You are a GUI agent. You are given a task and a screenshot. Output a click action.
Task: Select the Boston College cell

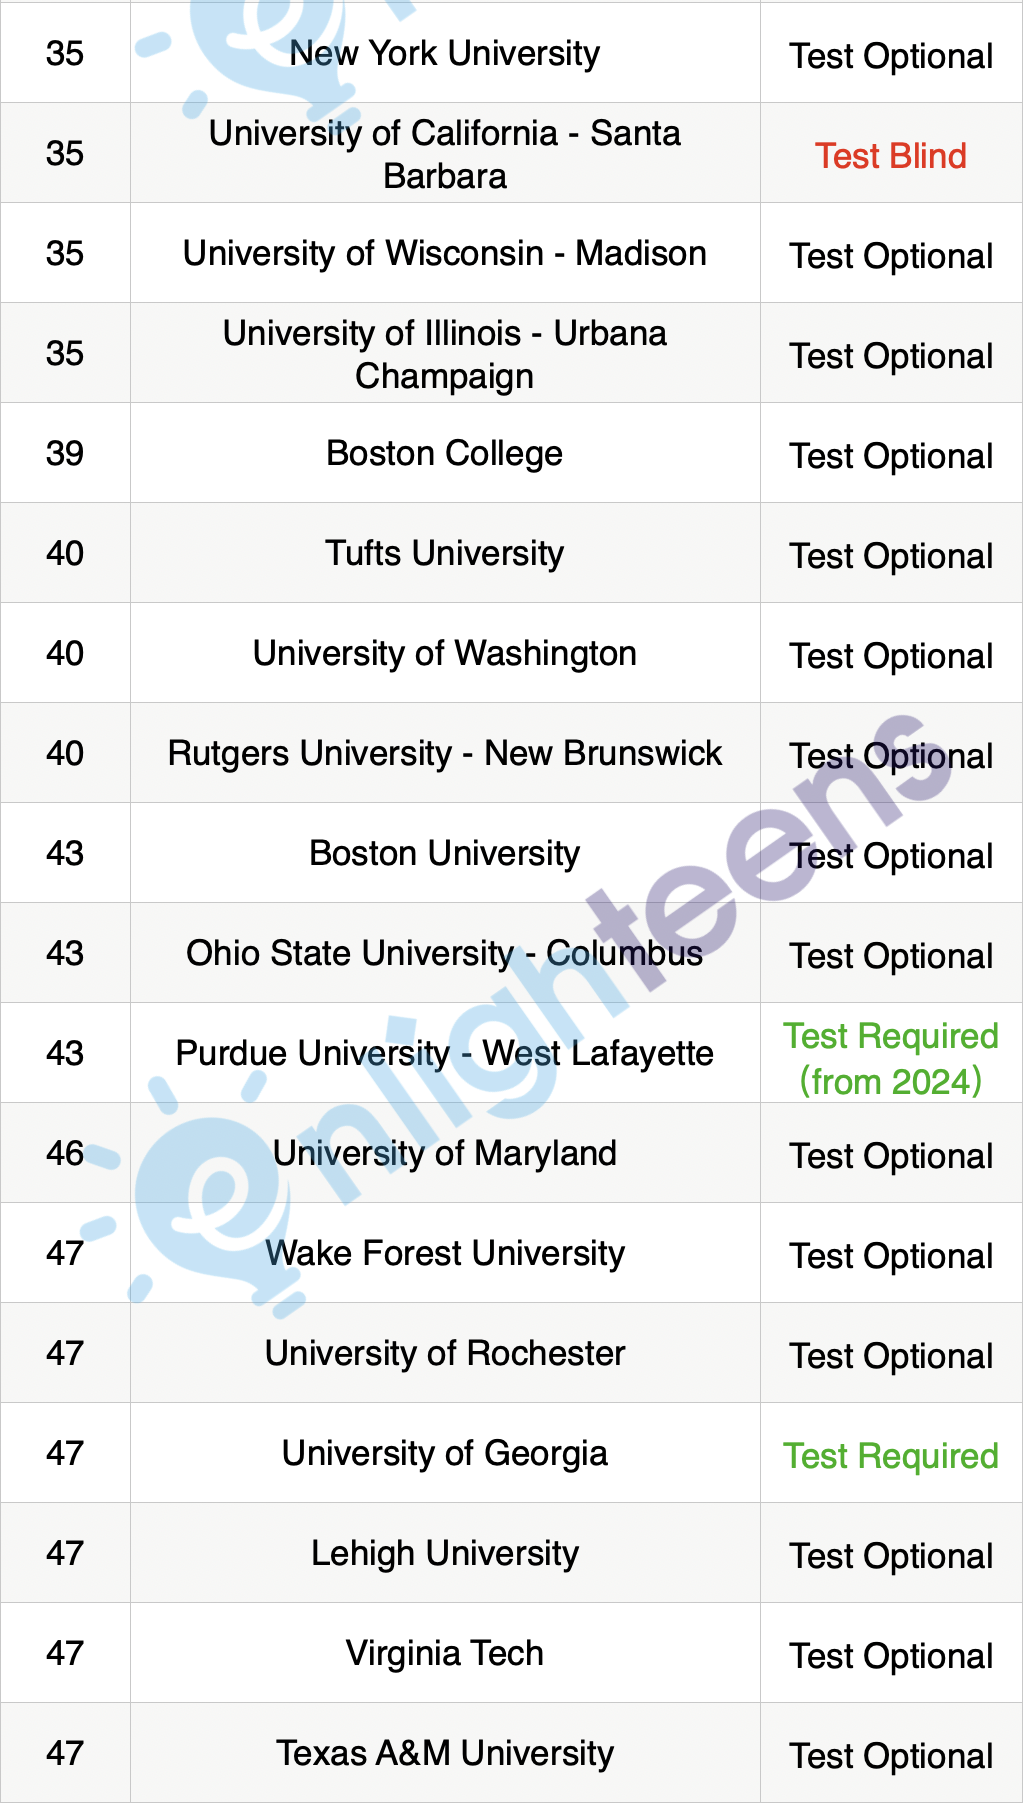pyautogui.click(x=445, y=453)
